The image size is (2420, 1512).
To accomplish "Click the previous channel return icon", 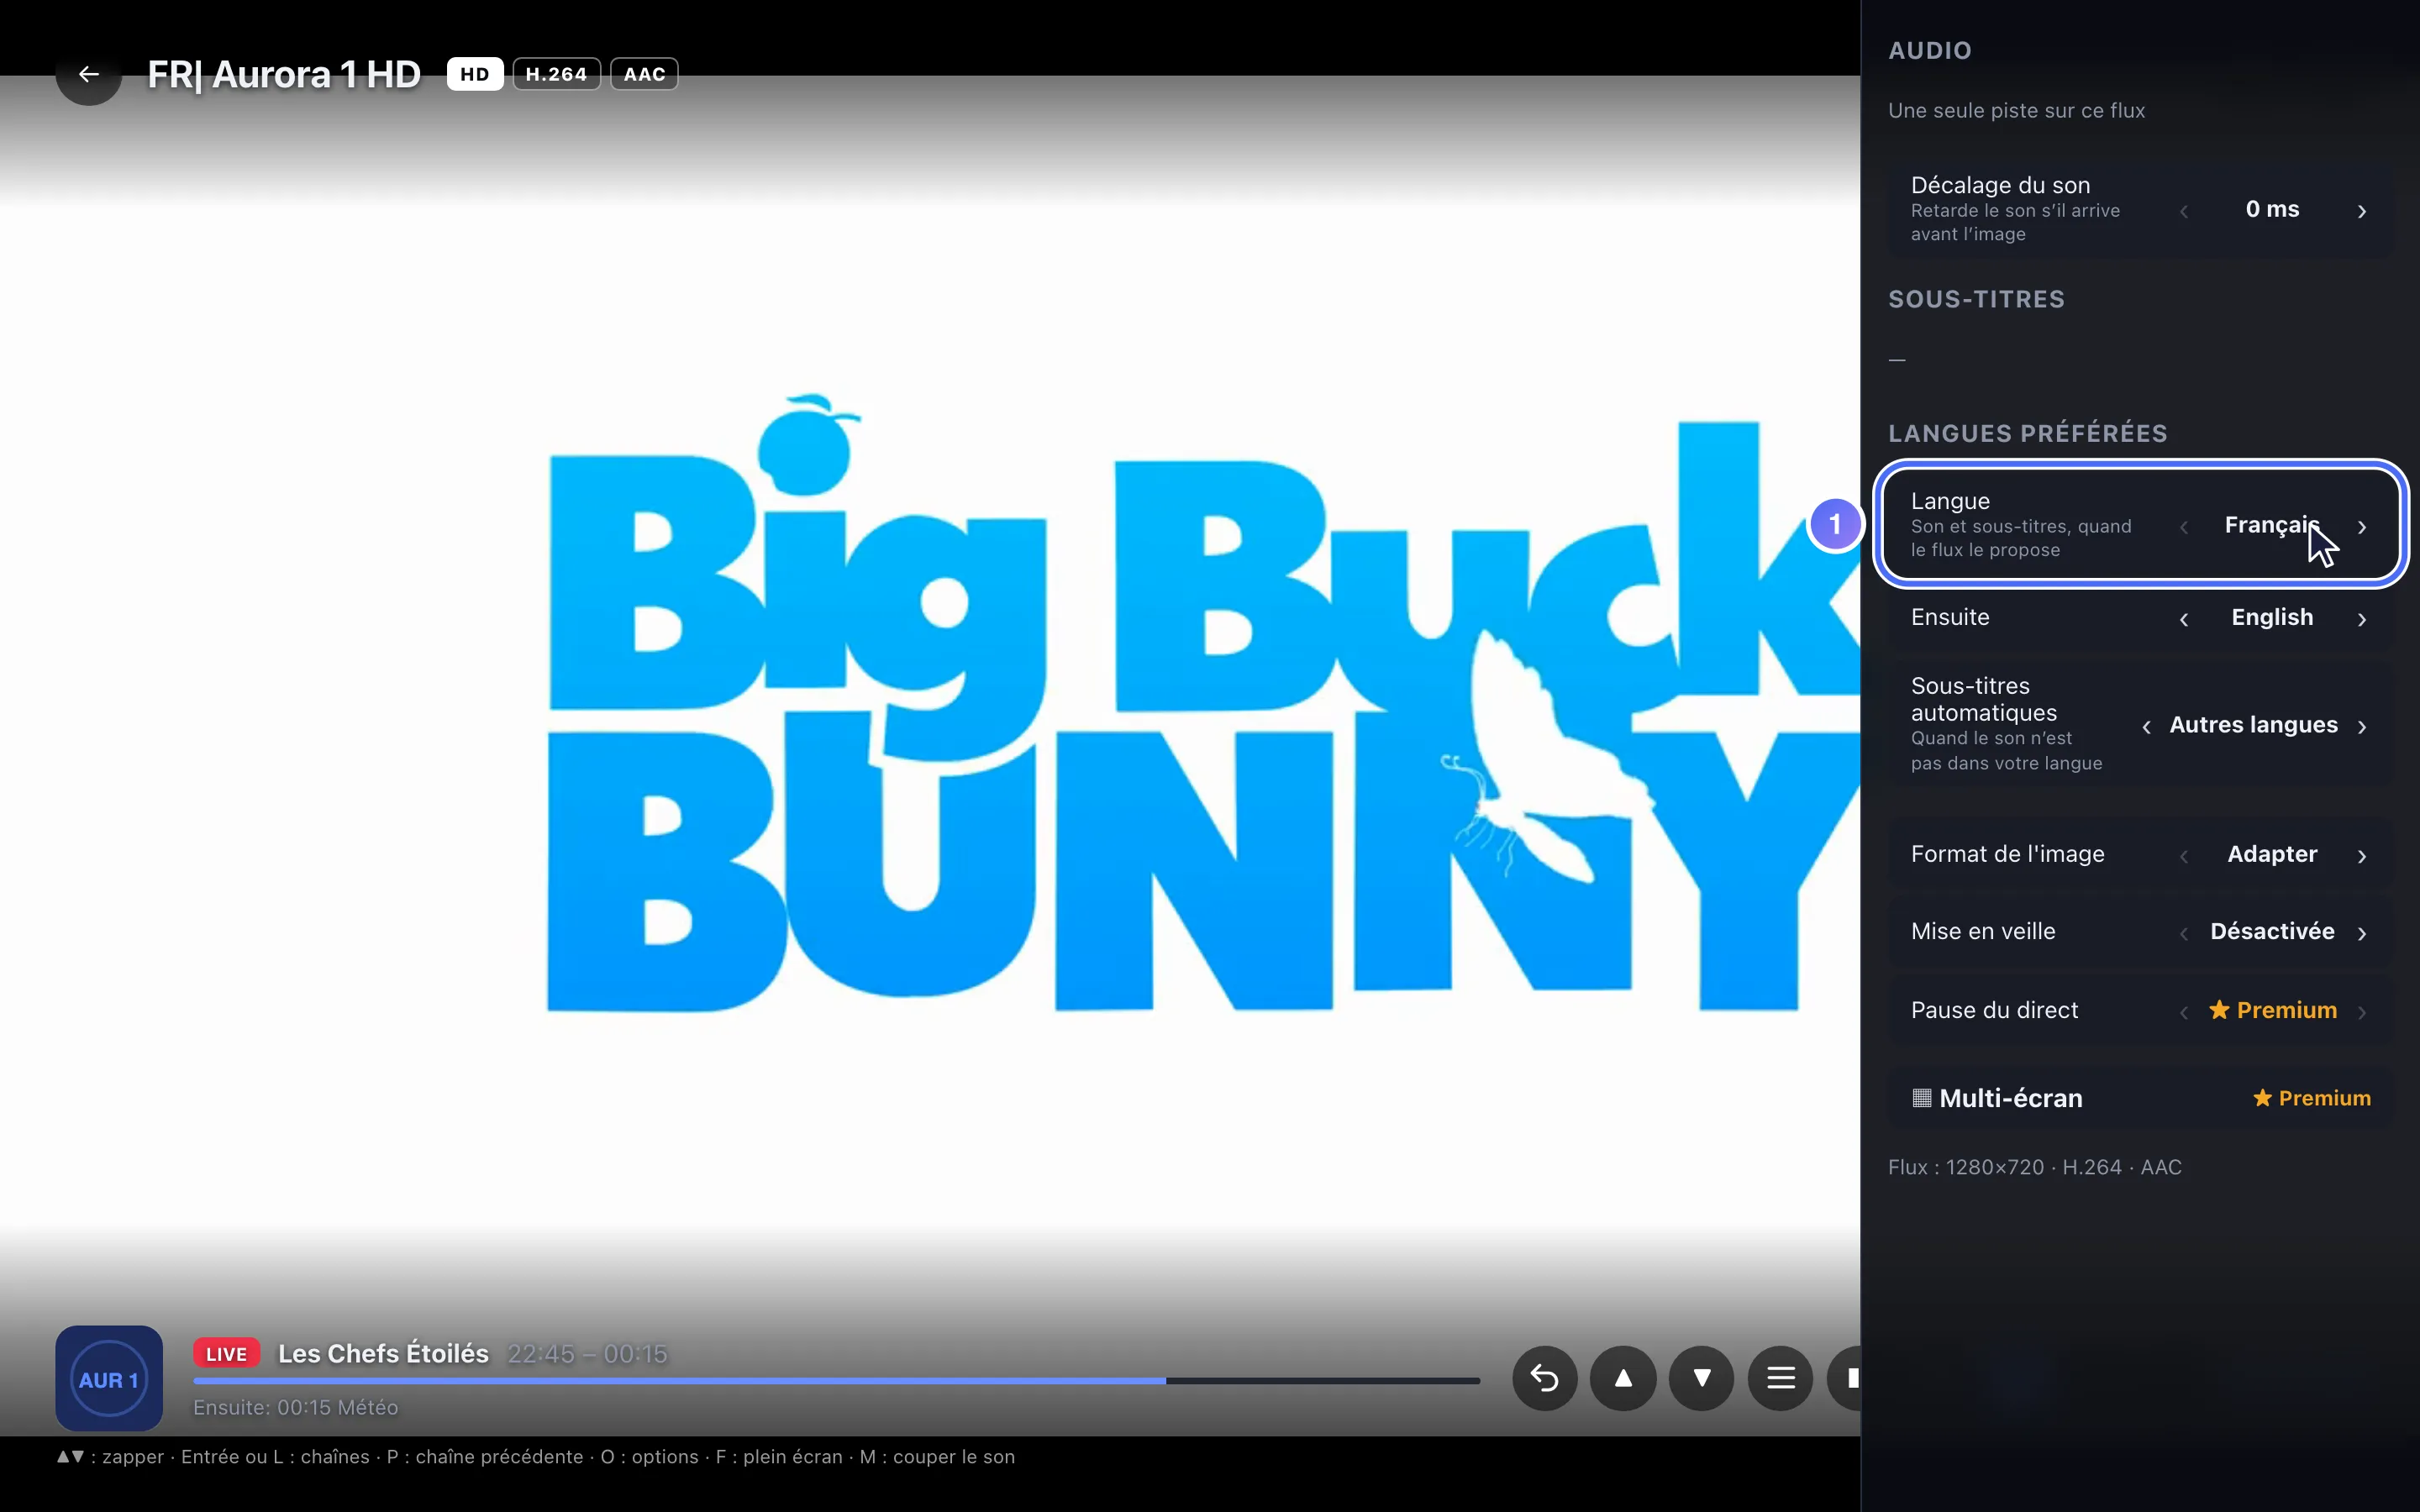I will point(1545,1378).
